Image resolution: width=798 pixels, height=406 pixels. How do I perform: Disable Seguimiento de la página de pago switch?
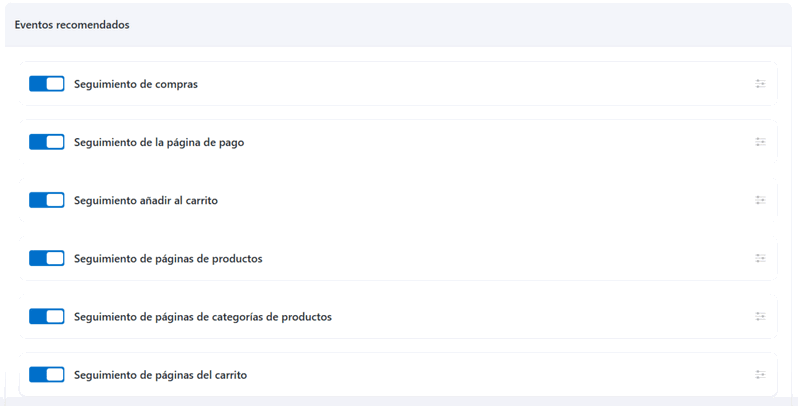pyautogui.click(x=47, y=142)
